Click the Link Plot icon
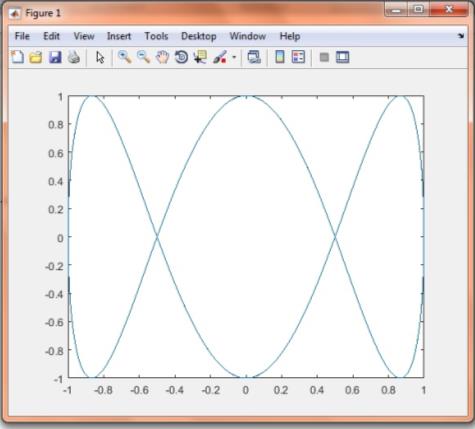Viewport: 475px width, 429px height. point(254,57)
